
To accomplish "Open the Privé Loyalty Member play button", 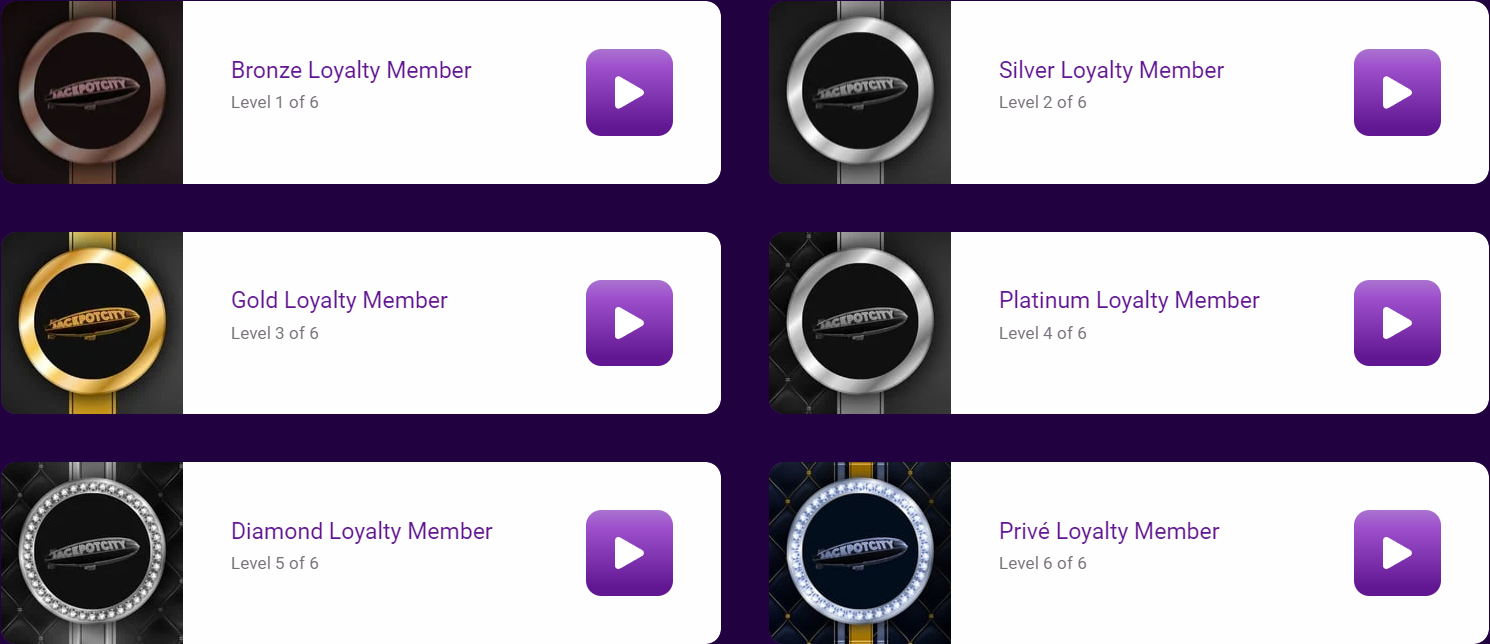I will [1397, 553].
